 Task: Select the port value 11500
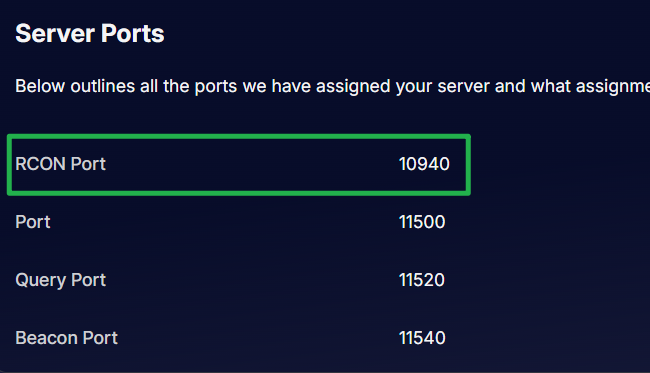click(x=422, y=222)
